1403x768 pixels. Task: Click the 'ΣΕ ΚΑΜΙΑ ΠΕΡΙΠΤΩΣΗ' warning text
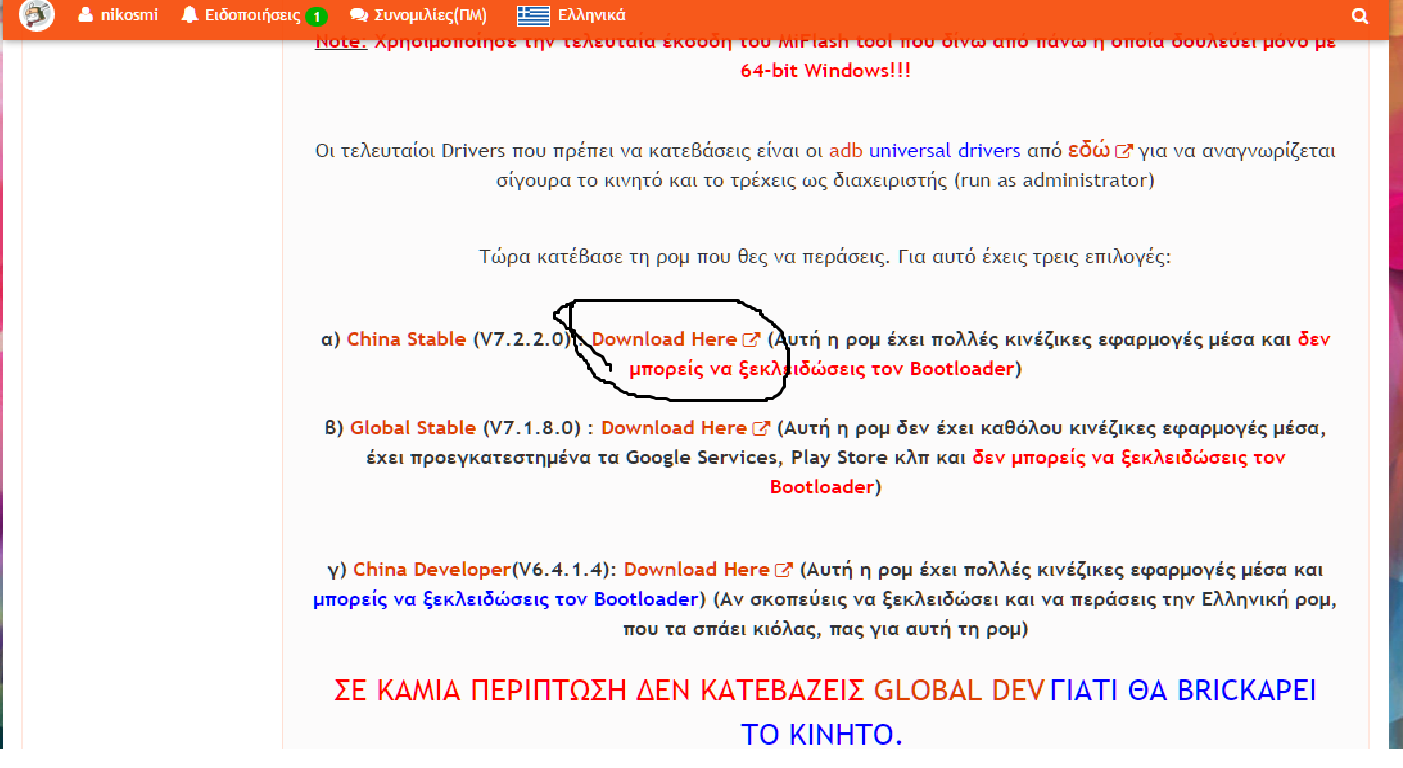(482, 690)
